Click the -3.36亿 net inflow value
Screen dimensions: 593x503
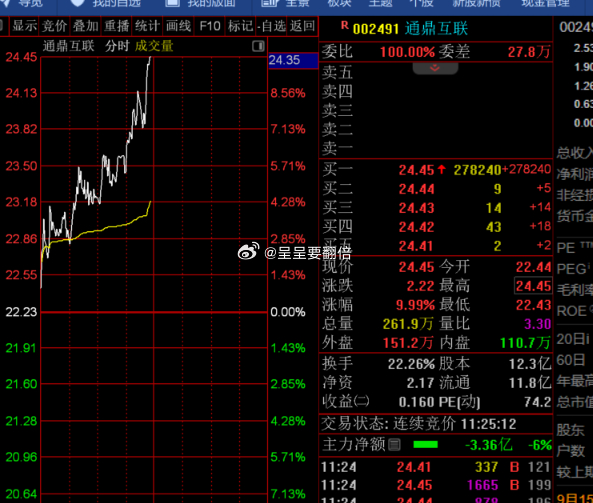click(x=488, y=445)
